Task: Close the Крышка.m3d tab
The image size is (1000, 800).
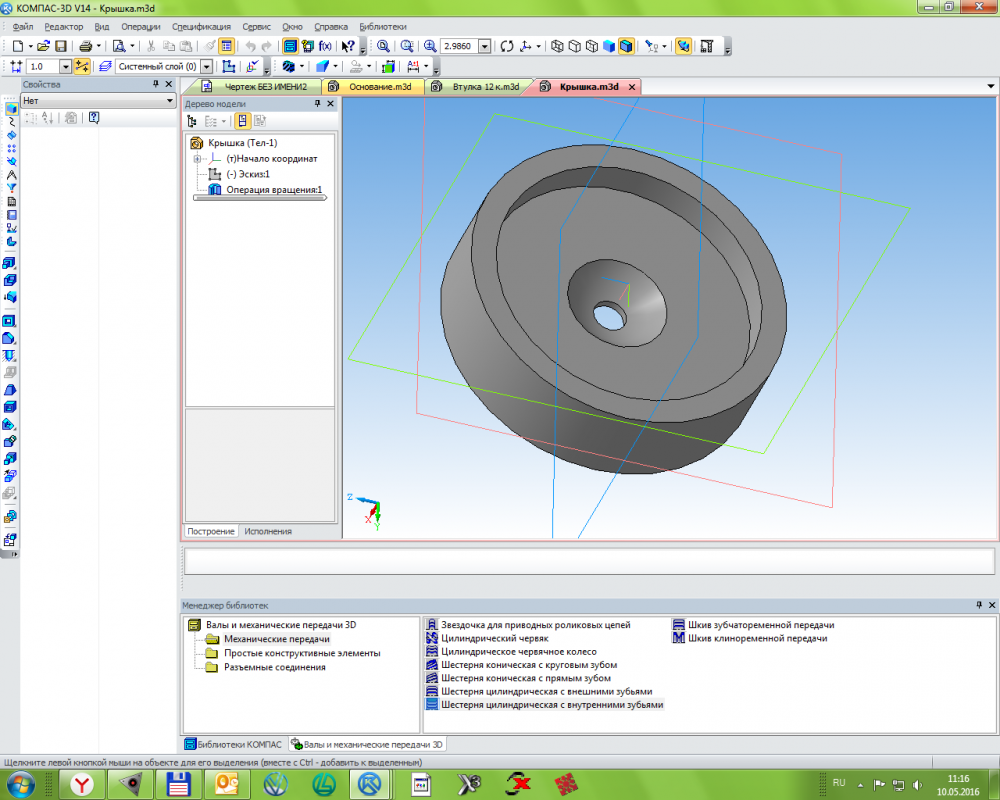Action: [x=632, y=87]
